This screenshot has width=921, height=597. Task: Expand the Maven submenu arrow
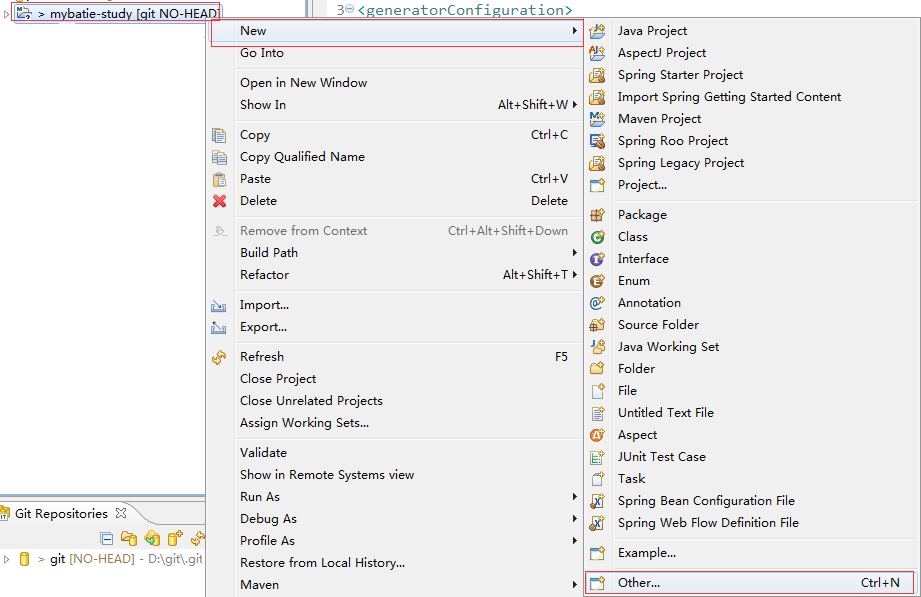(574, 585)
